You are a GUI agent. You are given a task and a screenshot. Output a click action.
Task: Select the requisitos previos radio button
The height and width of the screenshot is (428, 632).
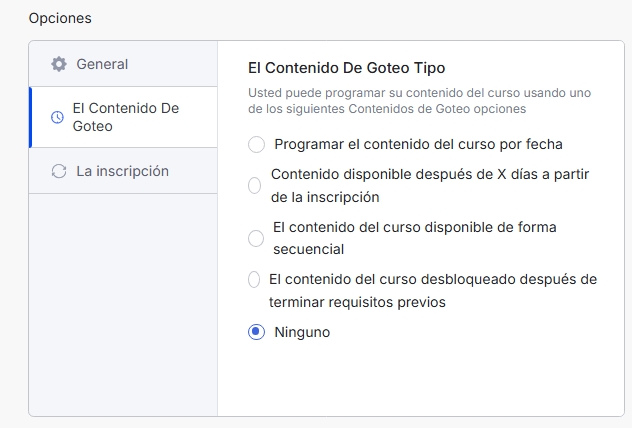pos(254,279)
